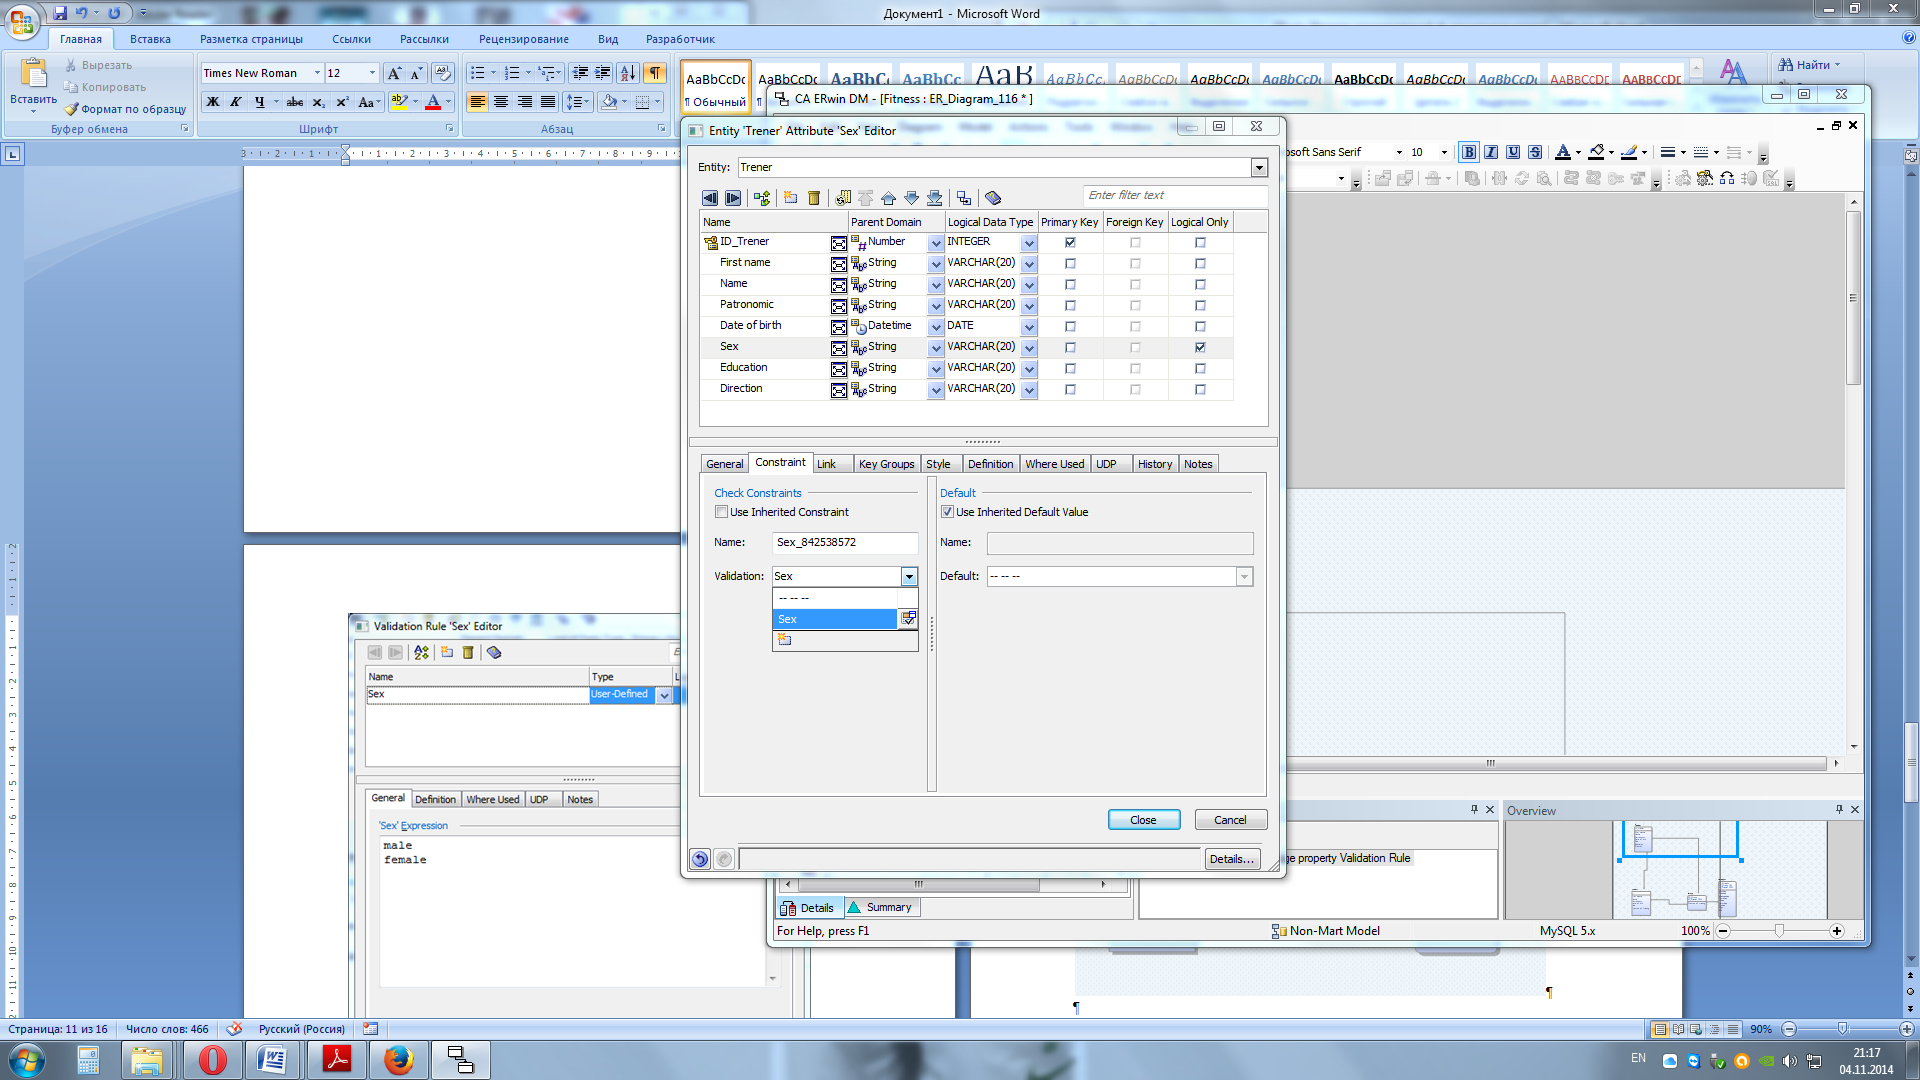Click Word text highlight color button
This screenshot has height=1080, width=1920.
coord(400,102)
